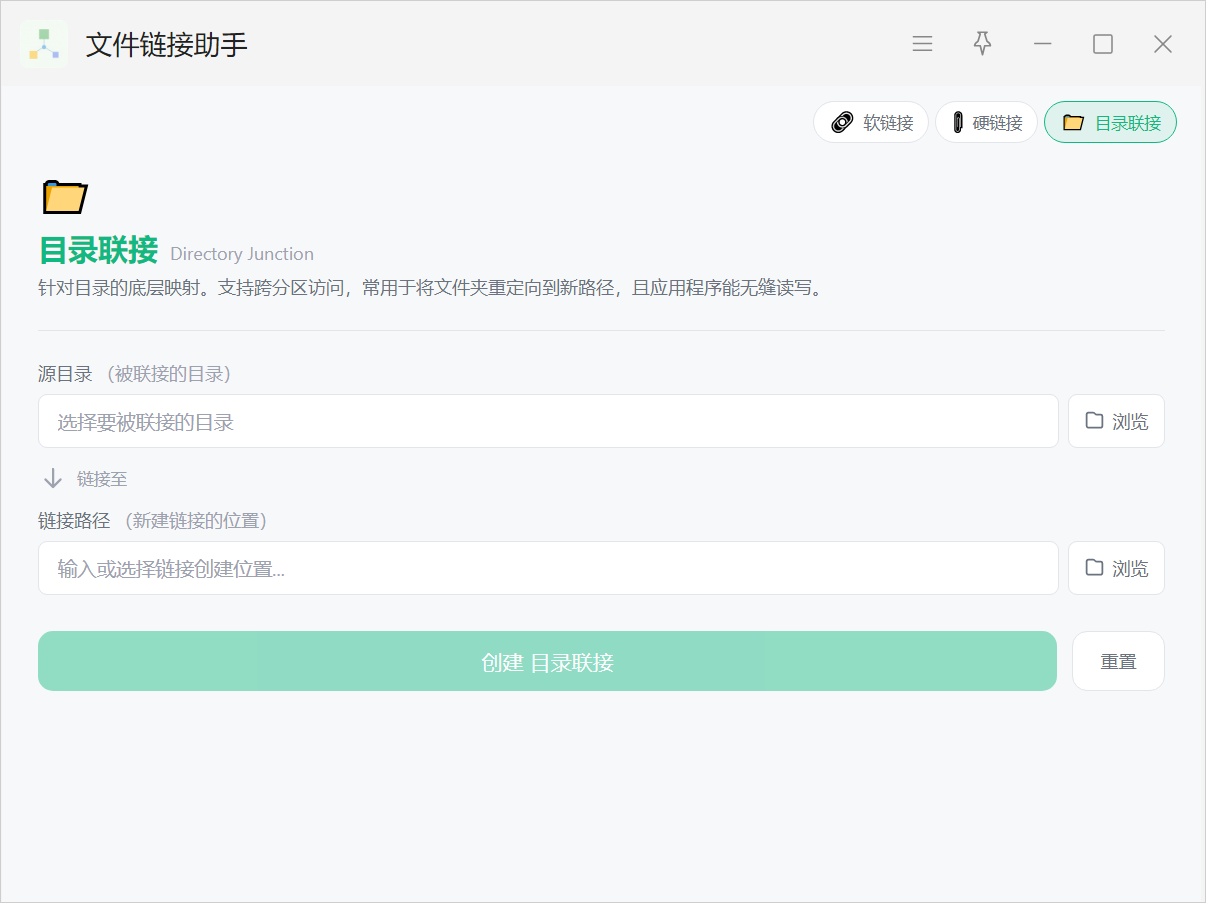Click the 文件链接助手 title text
Screen dimensions: 1206x903
click(x=166, y=45)
